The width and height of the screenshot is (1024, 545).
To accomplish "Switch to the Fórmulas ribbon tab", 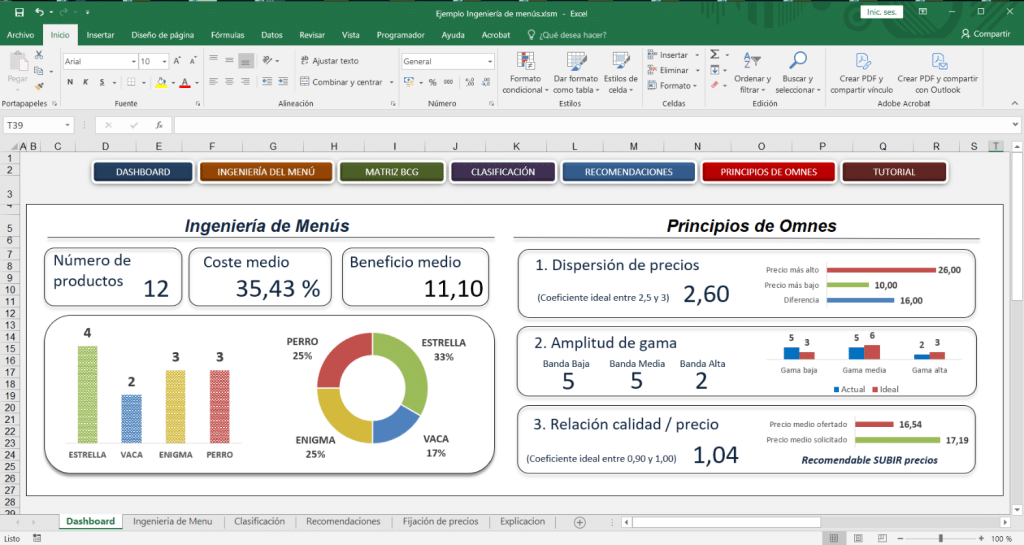I will pyautogui.click(x=227, y=35).
